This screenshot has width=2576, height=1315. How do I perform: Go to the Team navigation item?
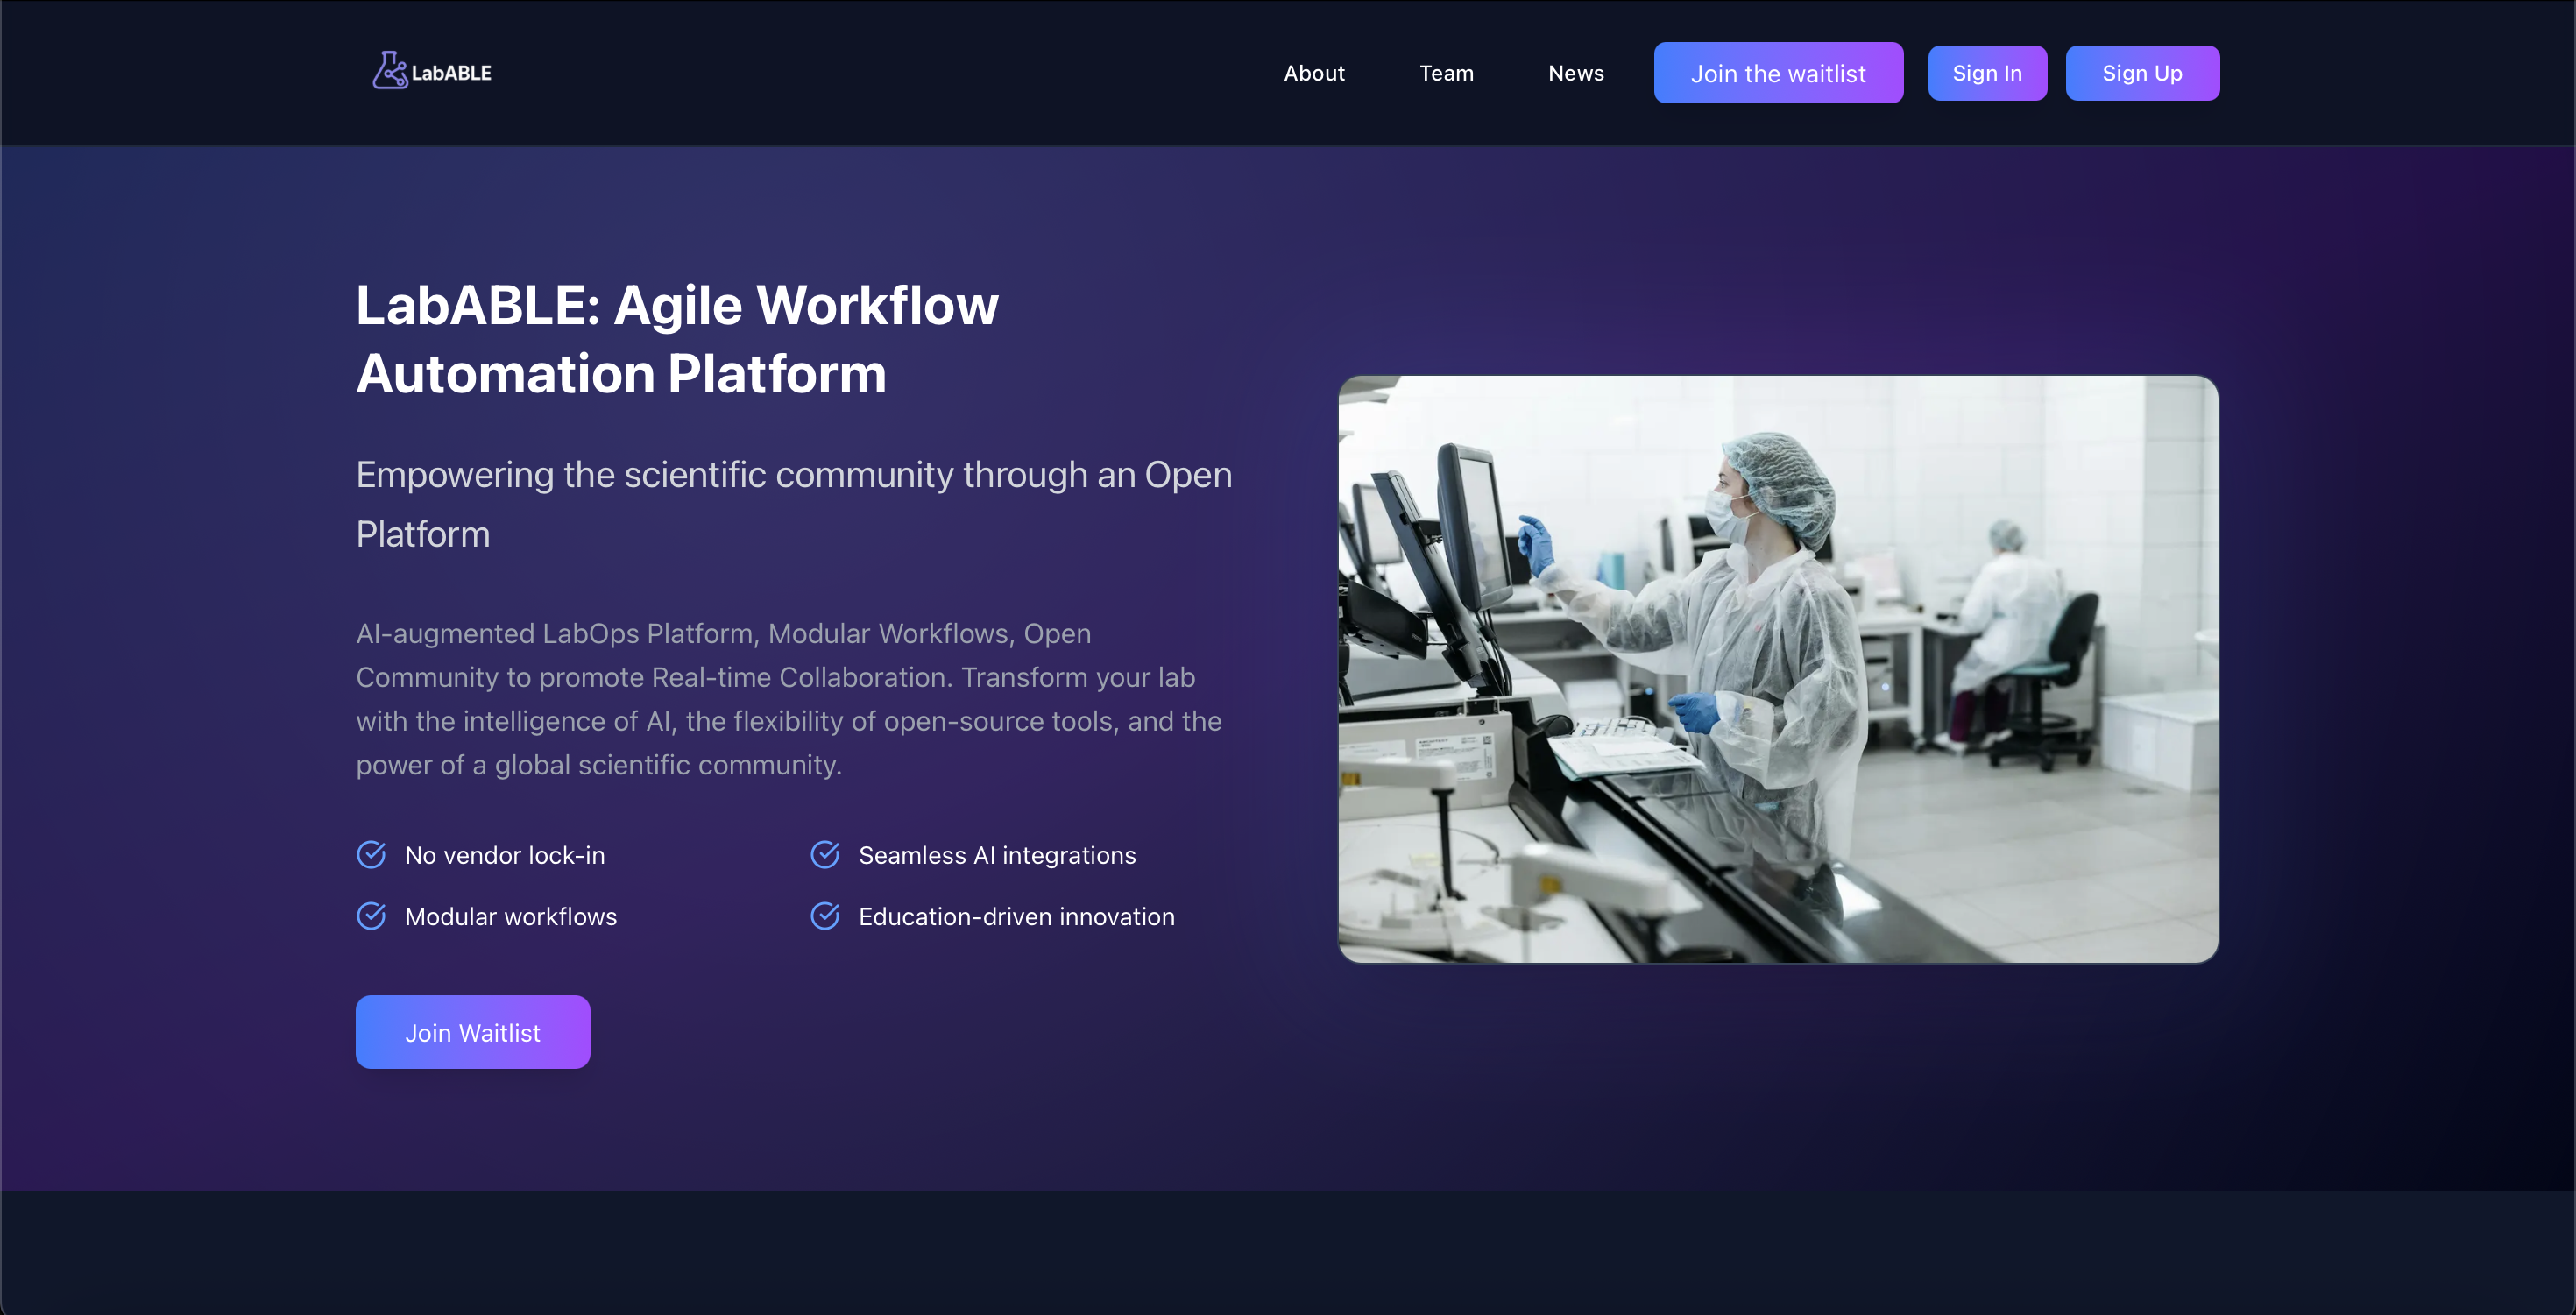[x=1446, y=73]
